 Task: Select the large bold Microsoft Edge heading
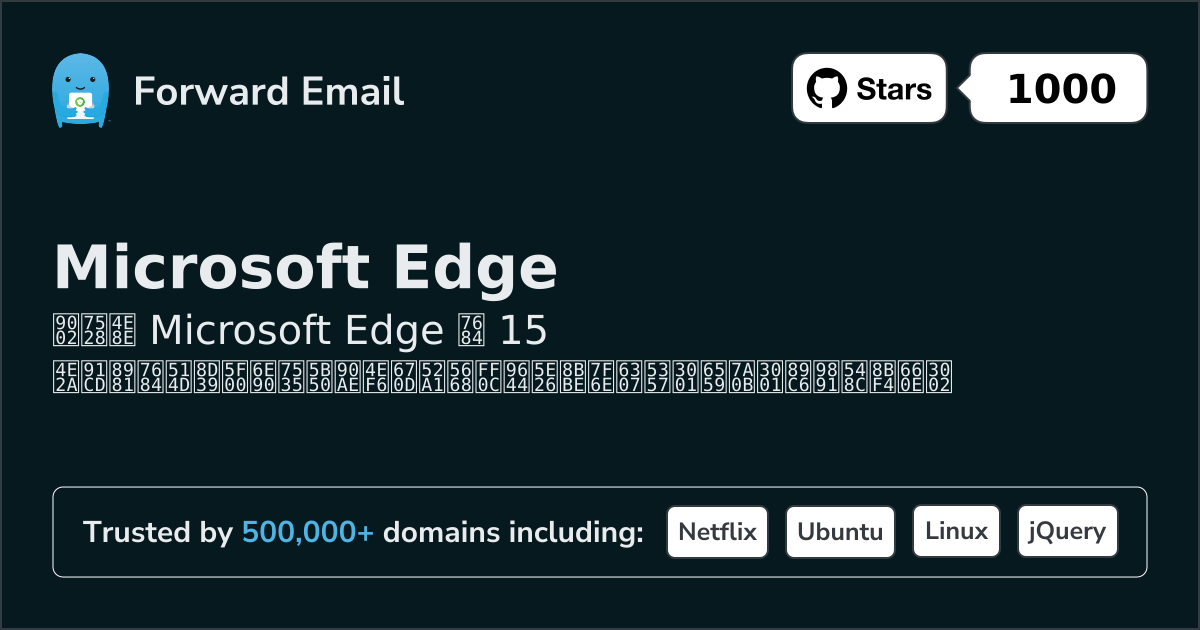305,267
